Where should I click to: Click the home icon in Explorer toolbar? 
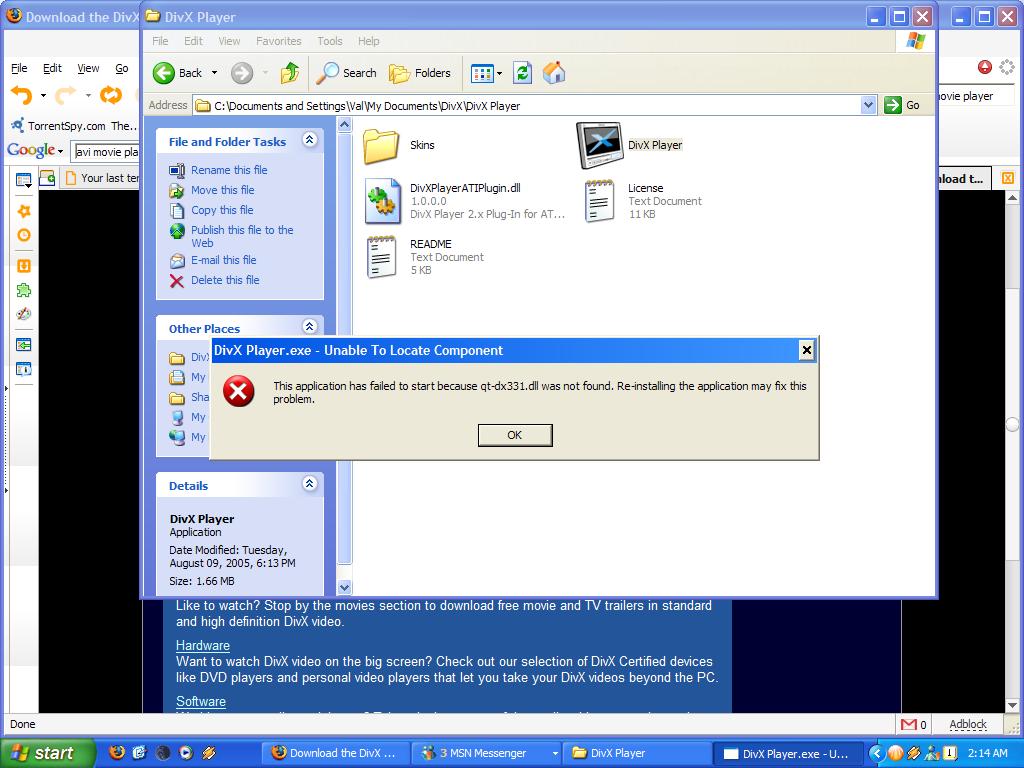[554, 73]
